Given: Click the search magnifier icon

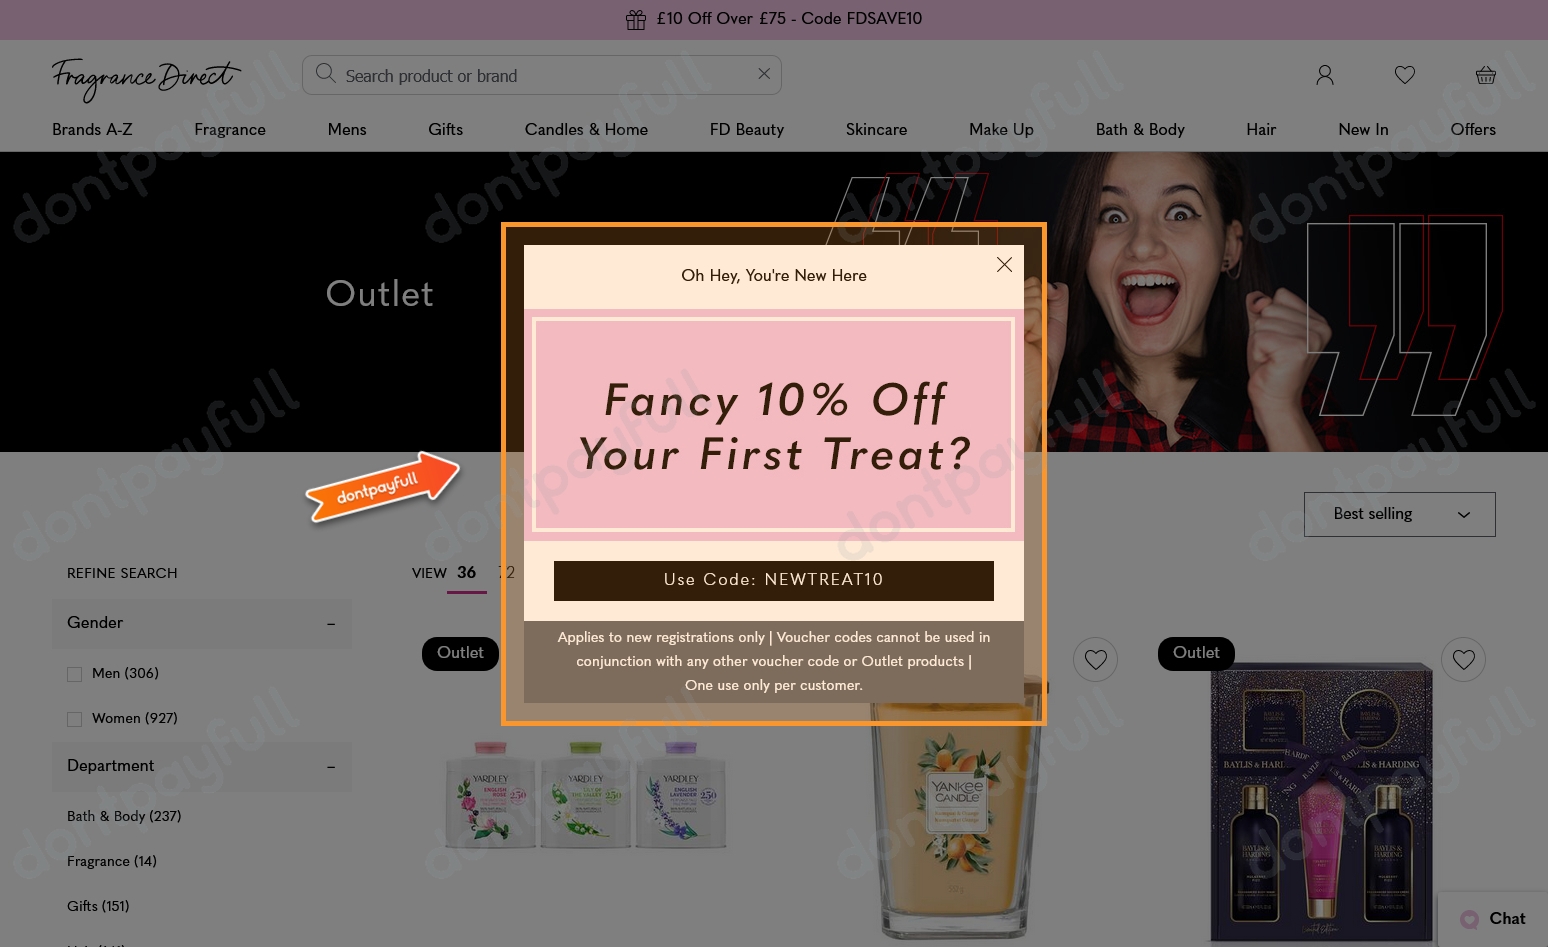Looking at the screenshot, I should click(325, 74).
